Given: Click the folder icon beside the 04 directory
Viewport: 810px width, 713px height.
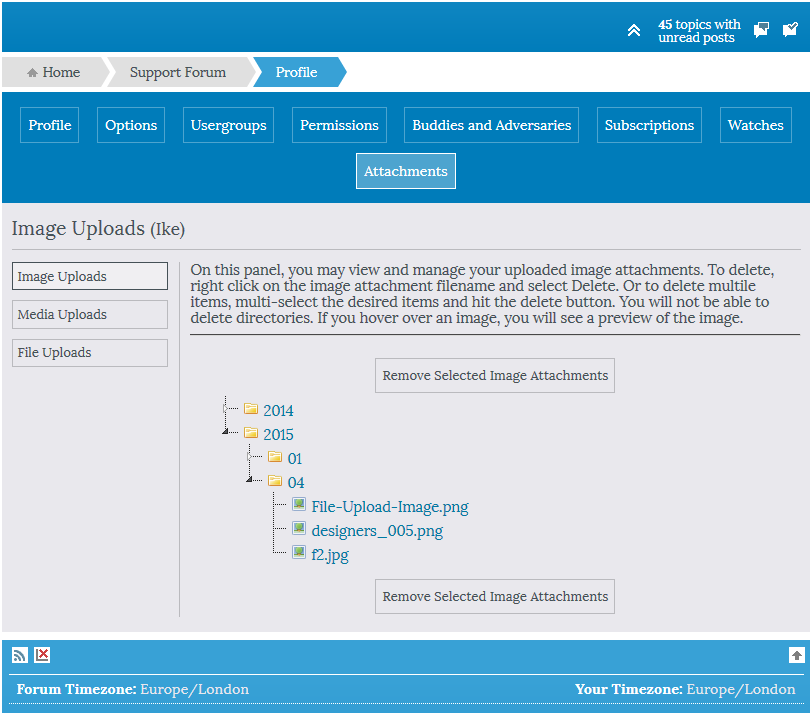Looking at the screenshot, I should pos(275,481).
